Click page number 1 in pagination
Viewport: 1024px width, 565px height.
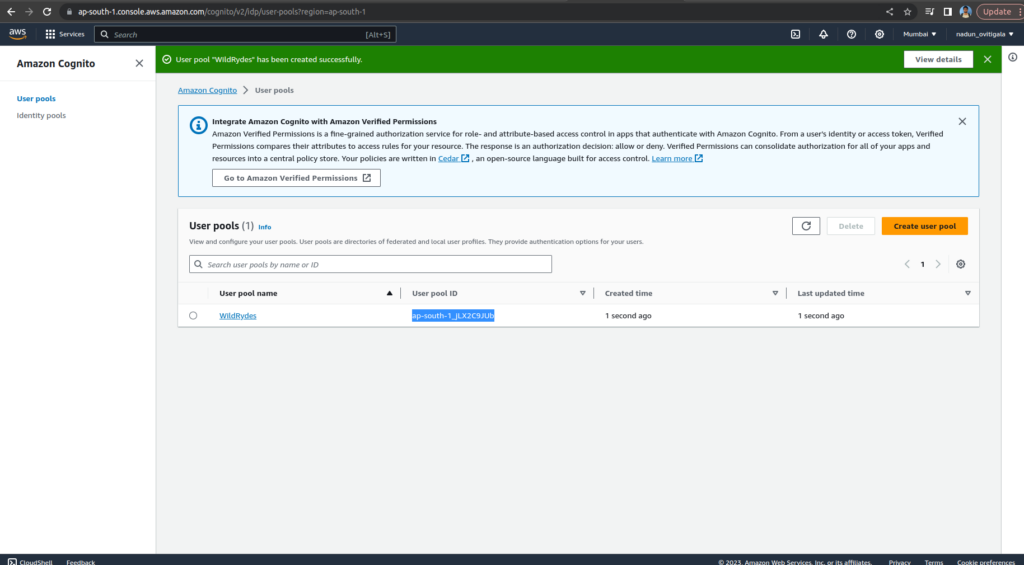923,265
